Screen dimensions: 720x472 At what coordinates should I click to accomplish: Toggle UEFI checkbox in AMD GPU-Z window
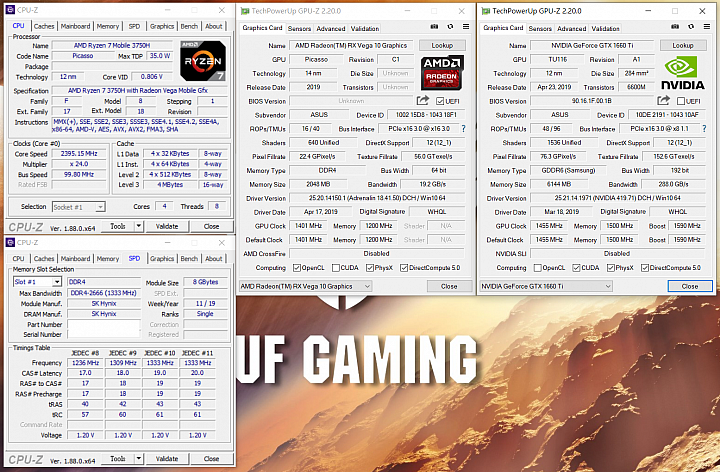click(440, 101)
